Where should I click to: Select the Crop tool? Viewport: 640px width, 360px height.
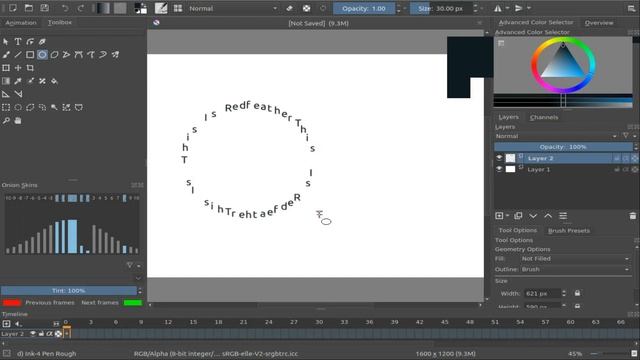pyautogui.click(x=30, y=68)
